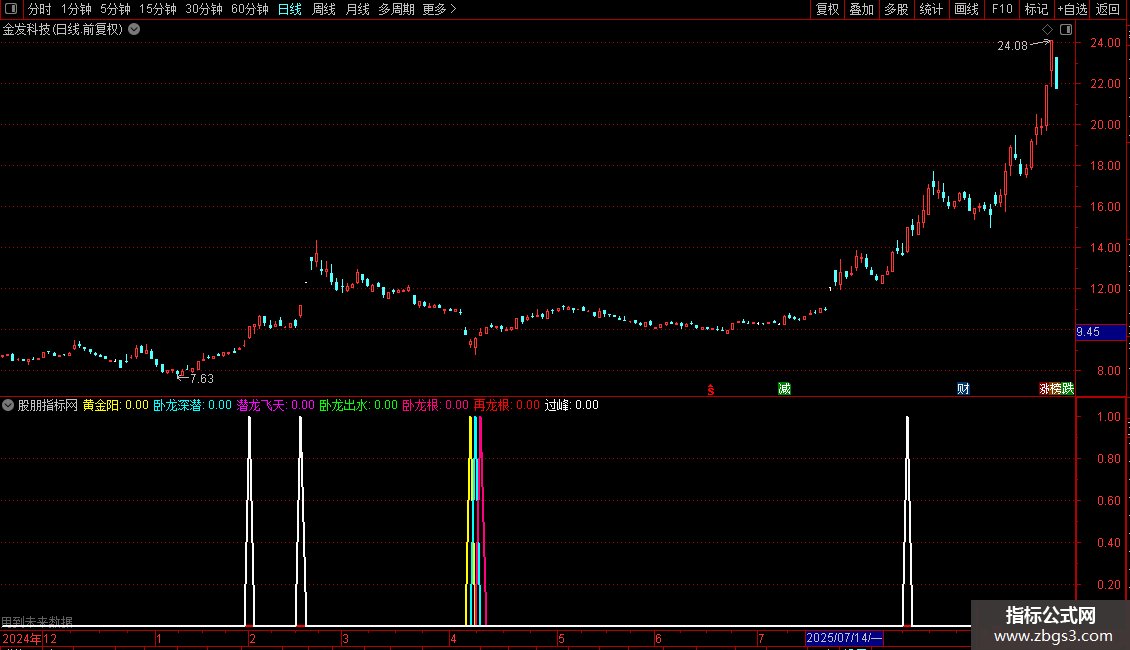Add stock to 自选 watchlist
The image size is (1130, 650).
[1072, 9]
